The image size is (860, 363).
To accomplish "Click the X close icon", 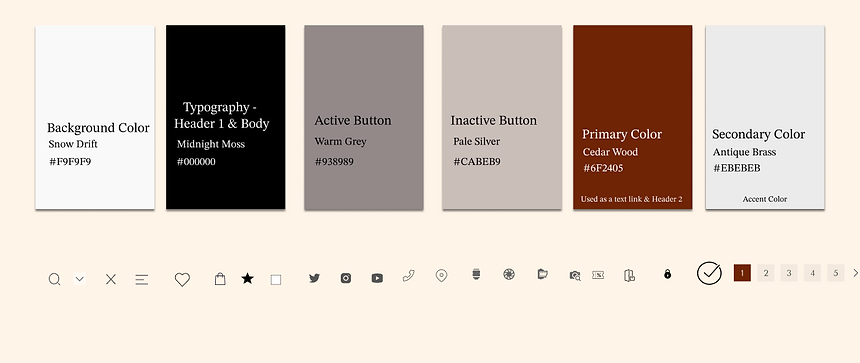I will point(111,280).
